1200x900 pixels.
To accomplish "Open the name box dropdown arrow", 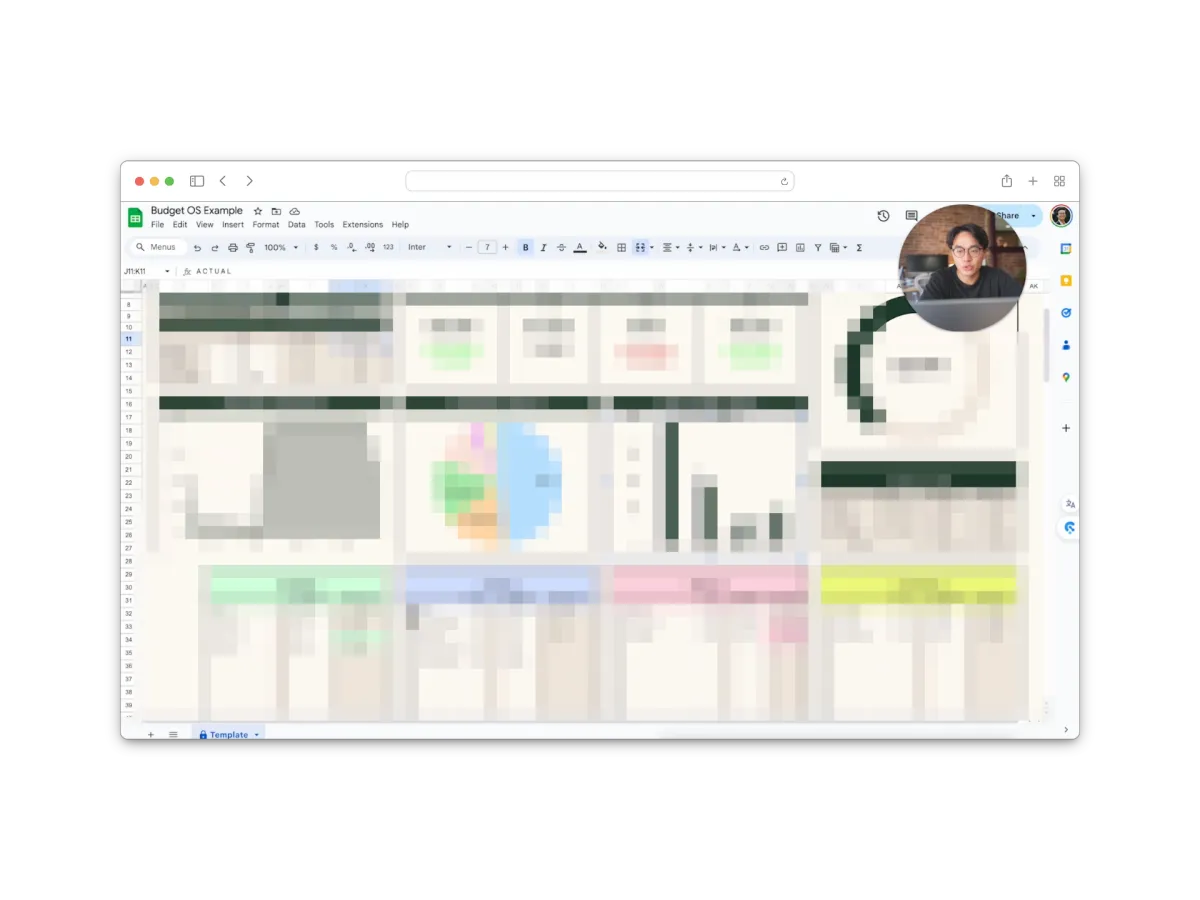I will [167, 272].
